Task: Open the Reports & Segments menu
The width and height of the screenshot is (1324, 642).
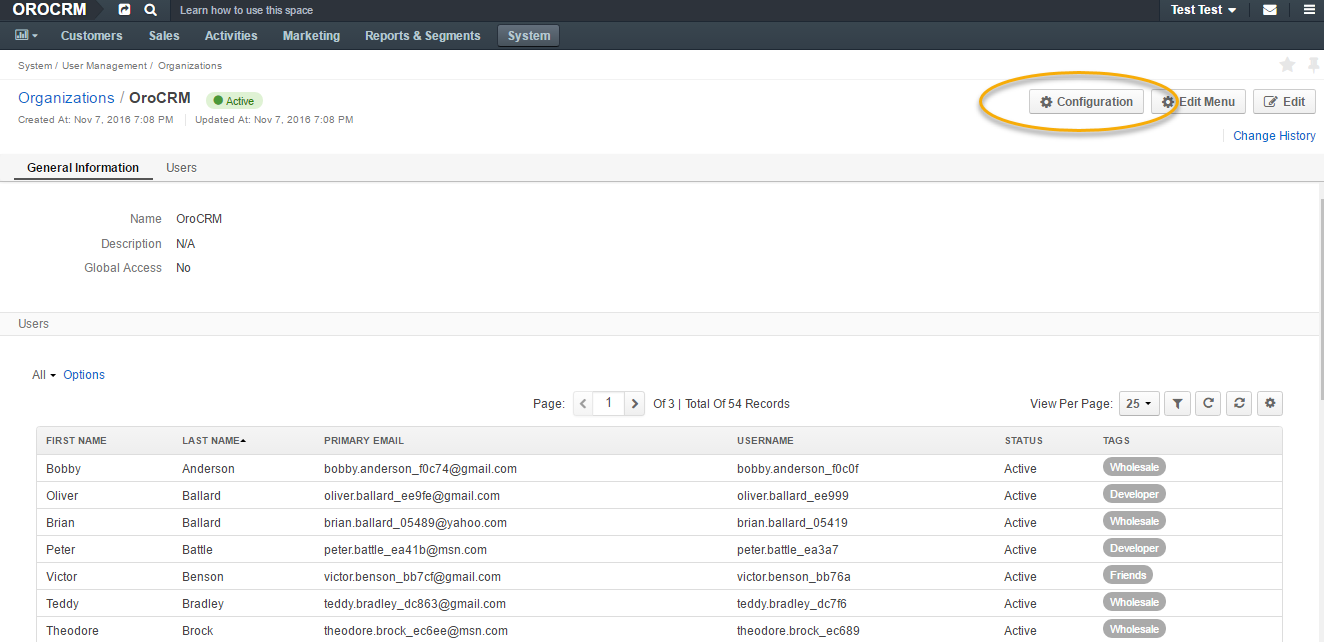Action: click(423, 36)
